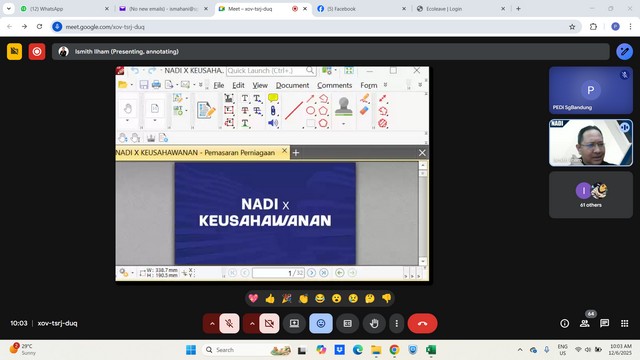Switch to the WhatsApp browser tab
Screen dimensions: 640x360
click(64, 9)
